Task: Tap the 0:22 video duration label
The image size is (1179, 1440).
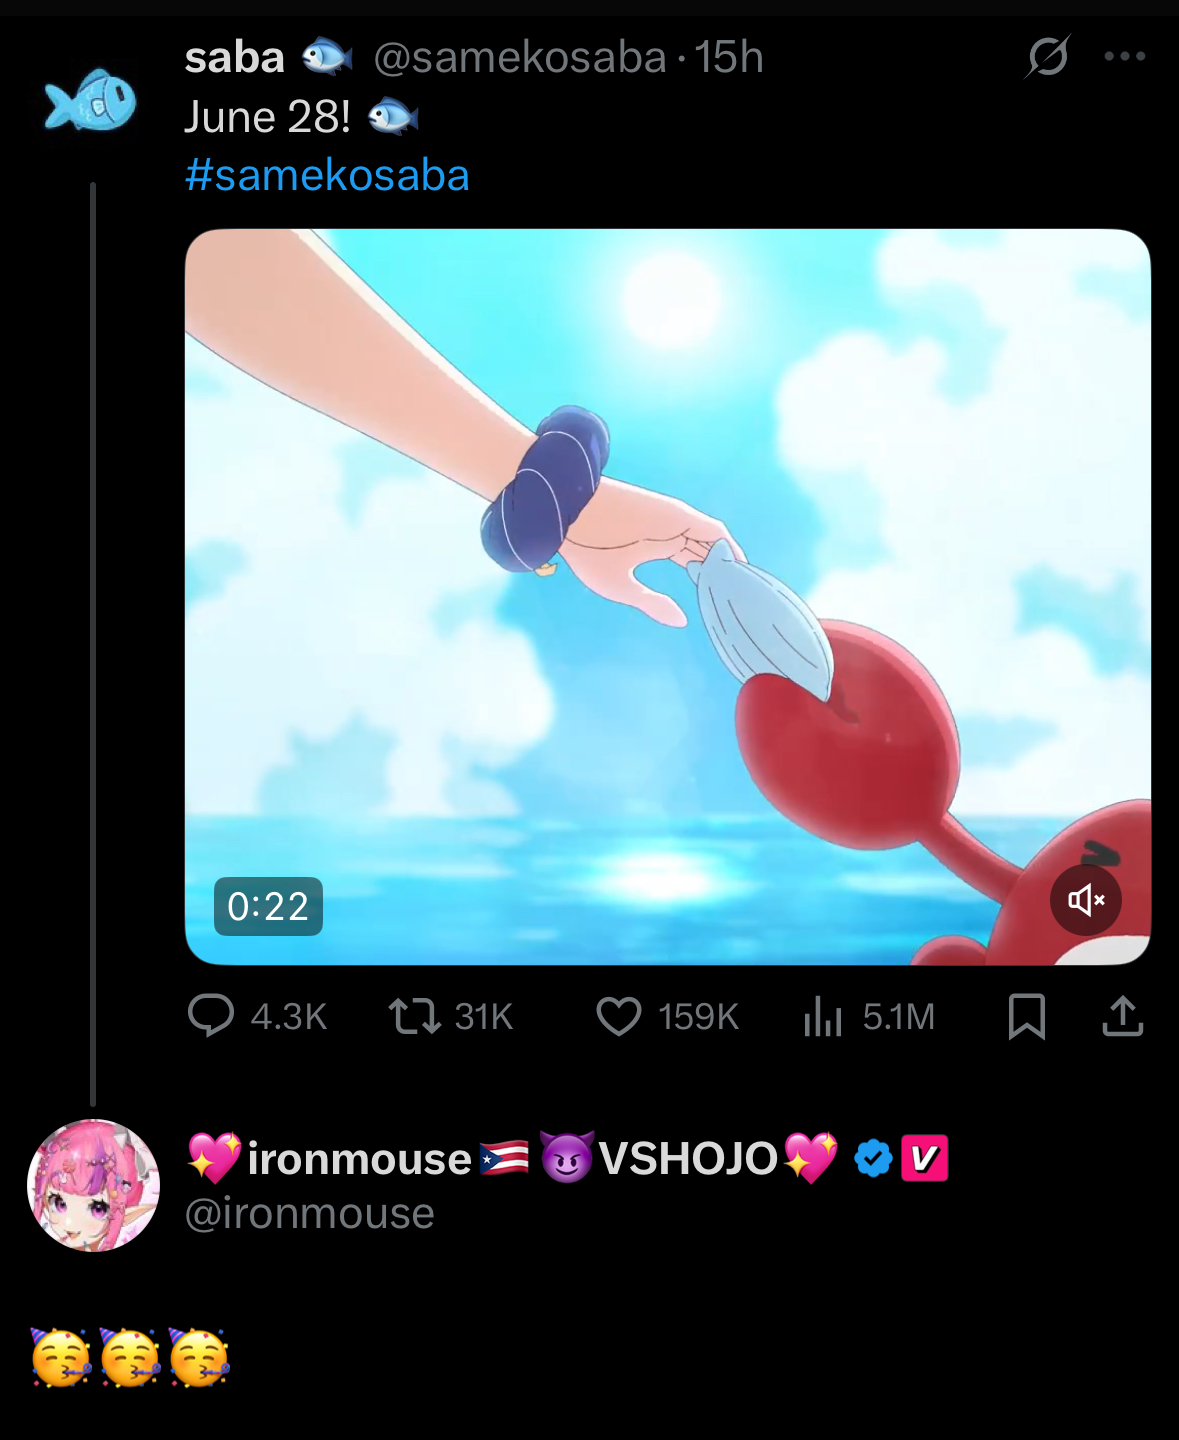Action: (268, 906)
